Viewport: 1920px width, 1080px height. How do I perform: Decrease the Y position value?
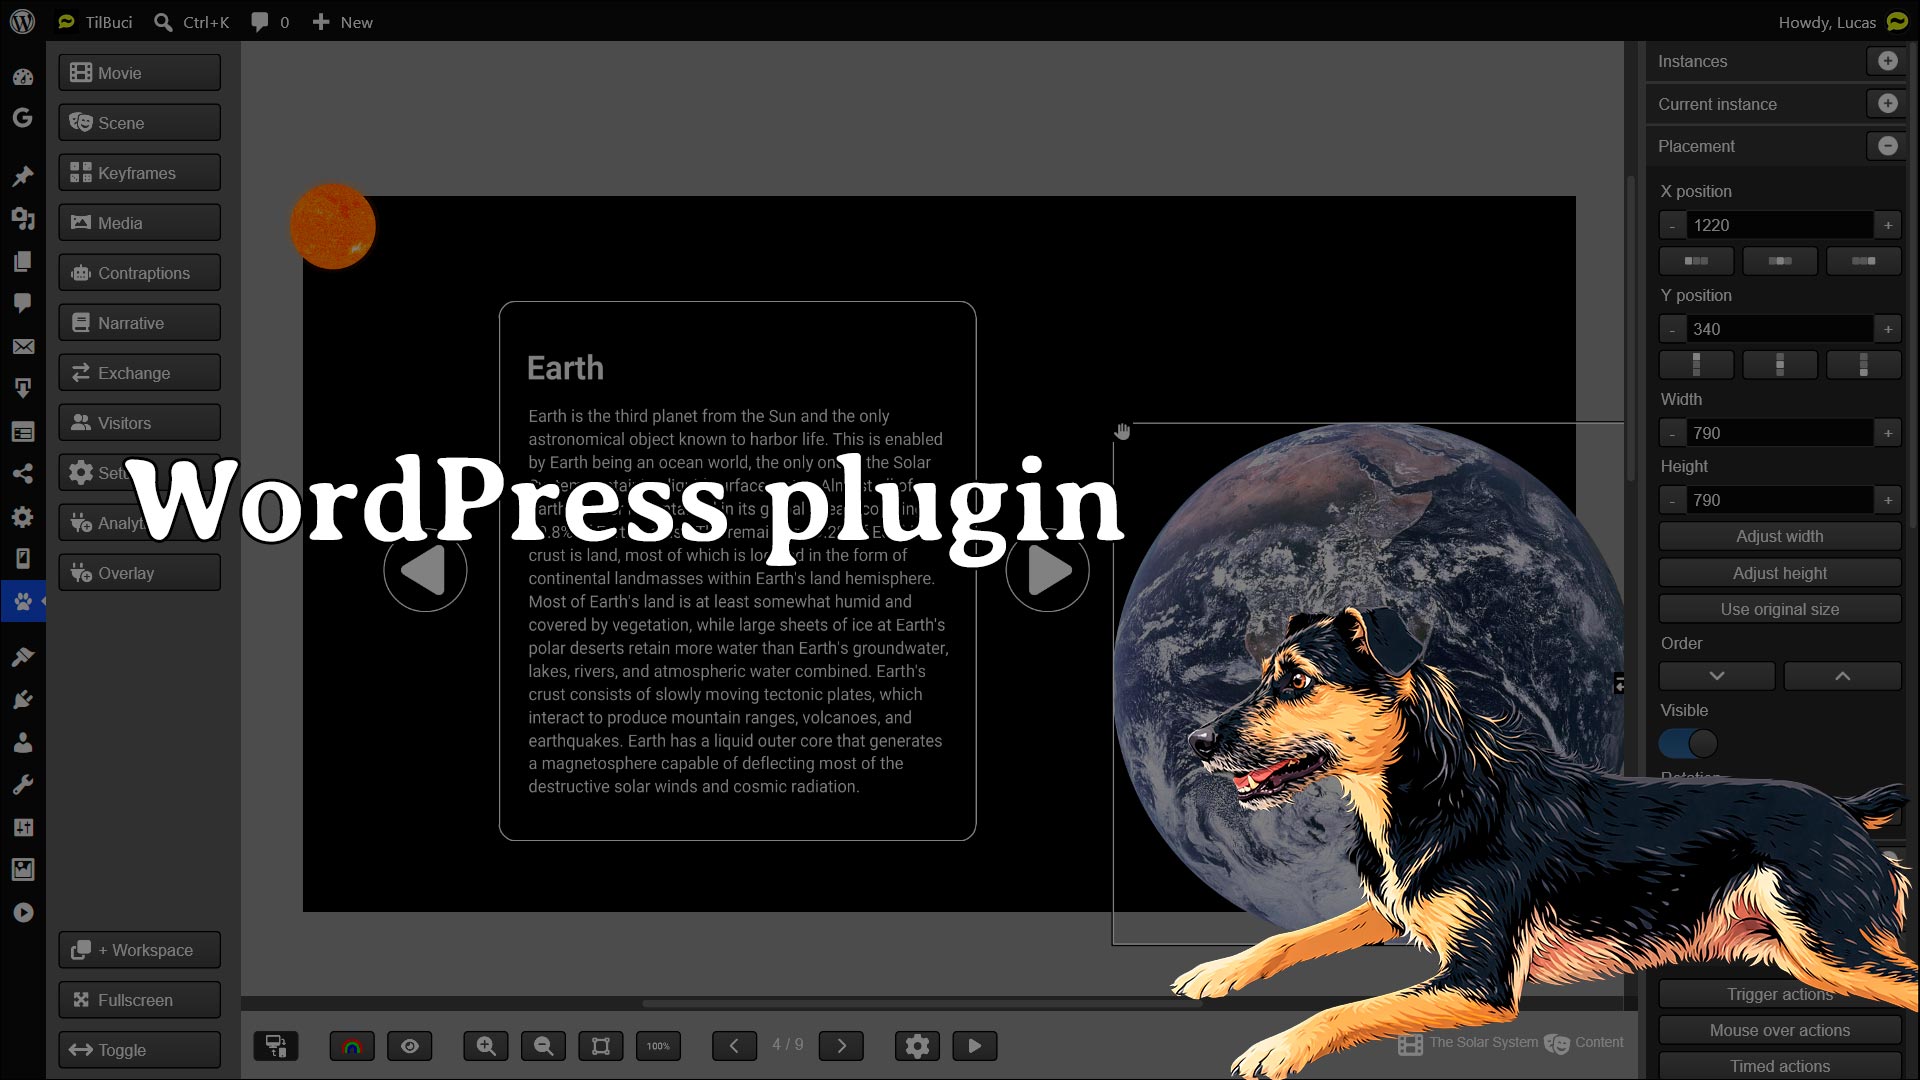(1672, 329)
